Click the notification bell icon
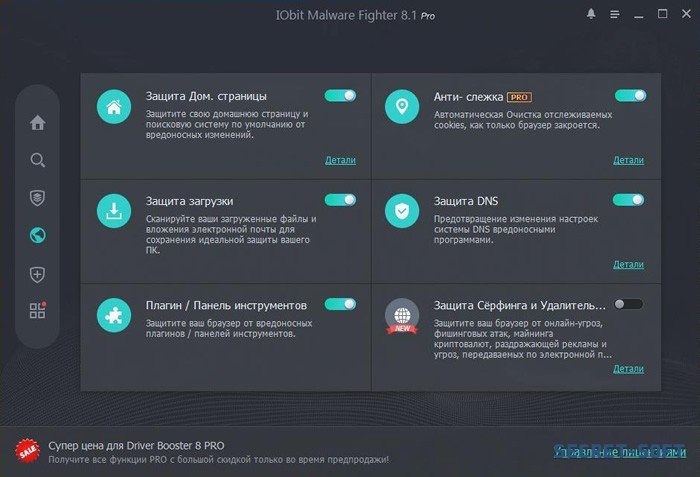Screen dimensions: 700x477 591,14
